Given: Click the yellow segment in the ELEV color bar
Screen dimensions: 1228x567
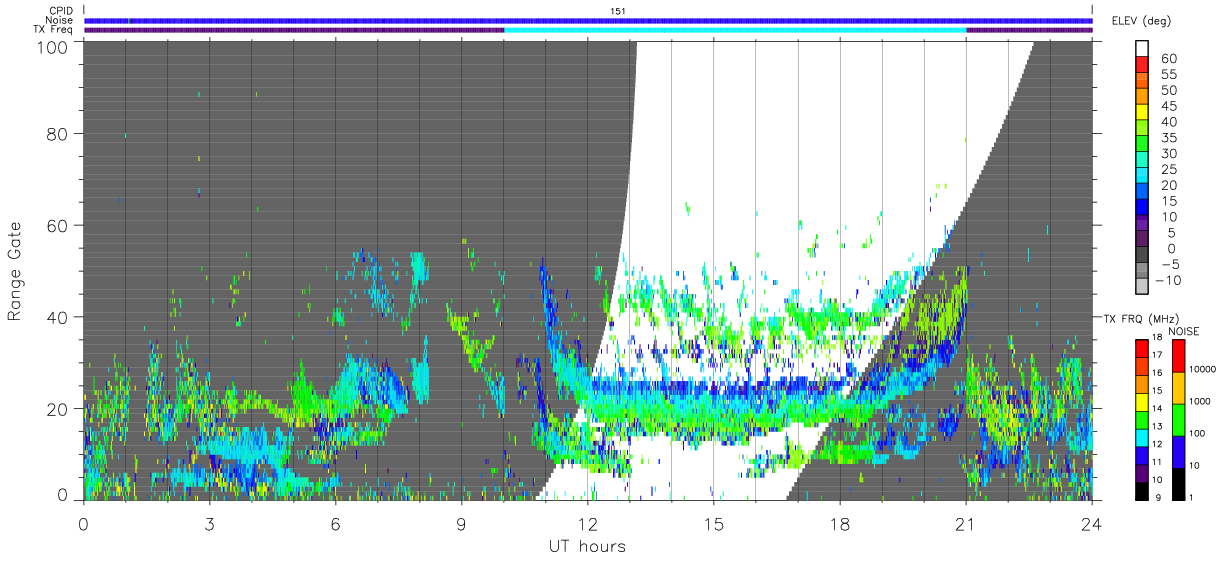Looking at the screenshot, I should click(x=1142, y=112).
